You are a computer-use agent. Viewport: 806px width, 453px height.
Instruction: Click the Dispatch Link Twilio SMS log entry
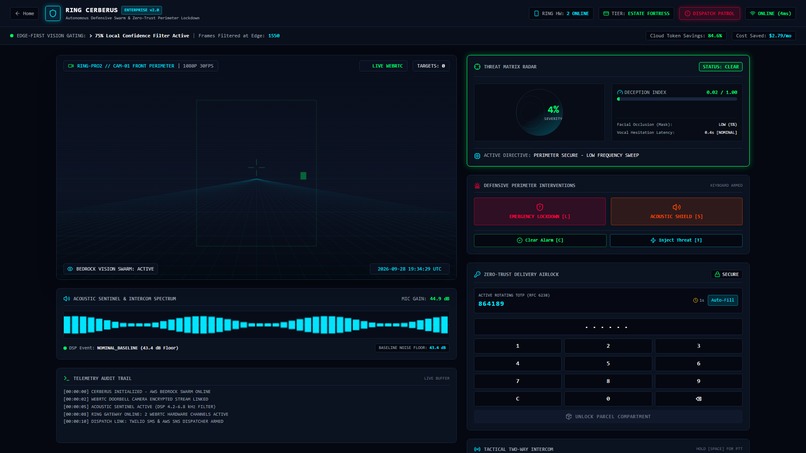143,422
